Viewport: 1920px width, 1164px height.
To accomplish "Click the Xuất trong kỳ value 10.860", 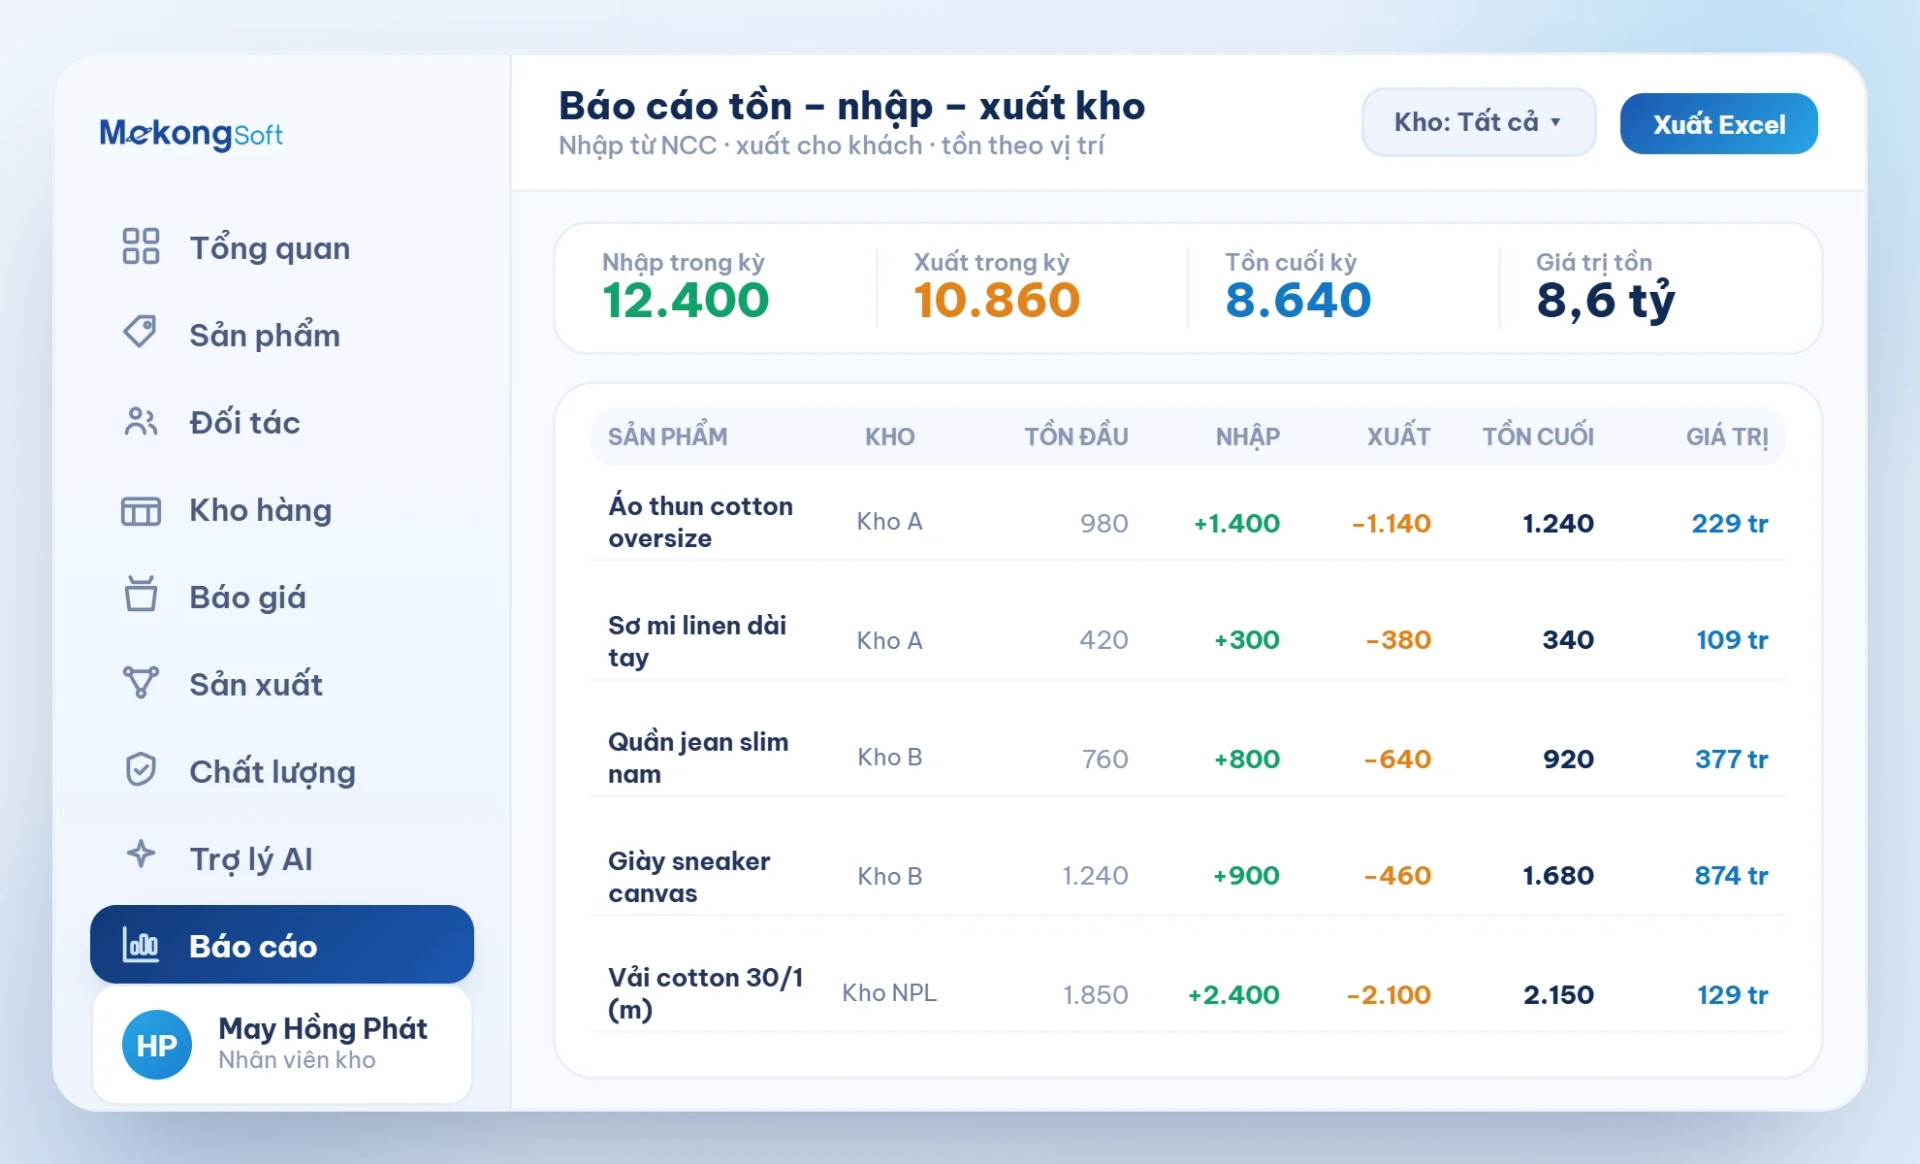I will click(x=997, y=300).
